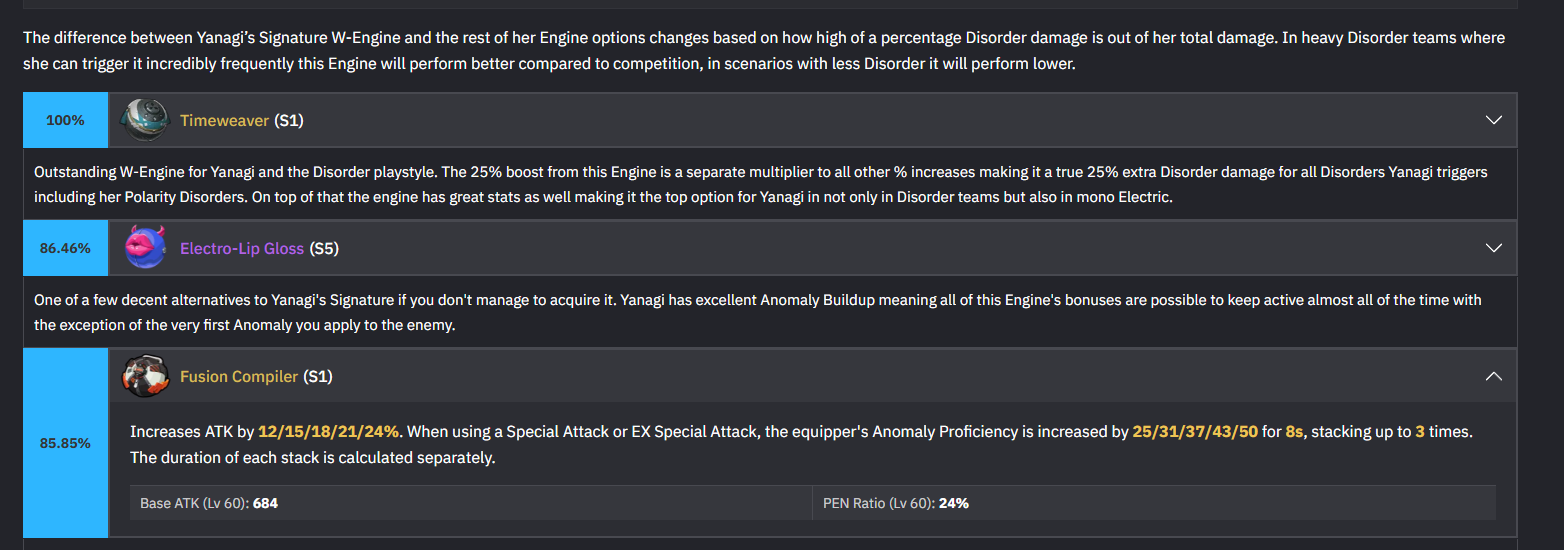
Task: Click the (S1) label beside Timeweaver
Action: click(x=289, y=120)
